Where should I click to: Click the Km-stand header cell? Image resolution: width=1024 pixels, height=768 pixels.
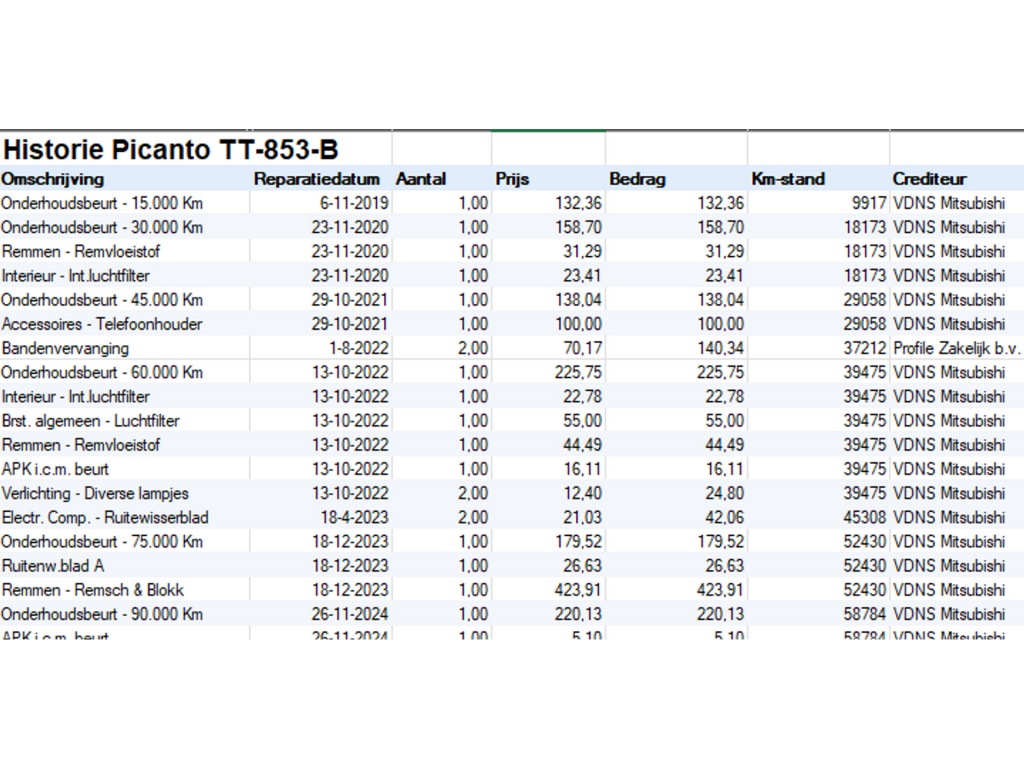(x=789, y=179)
